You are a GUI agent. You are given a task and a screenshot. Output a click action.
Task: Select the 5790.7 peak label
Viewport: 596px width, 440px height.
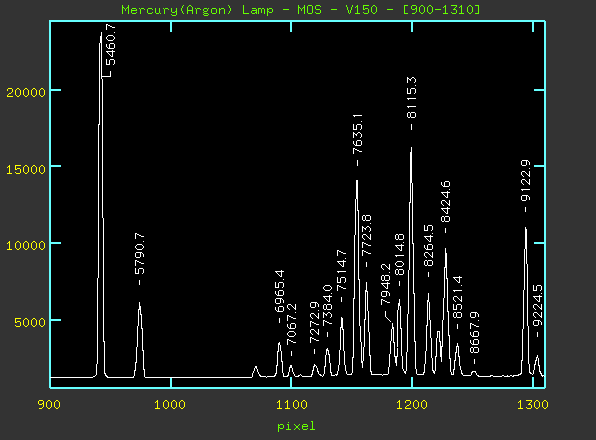coord(140,254)
